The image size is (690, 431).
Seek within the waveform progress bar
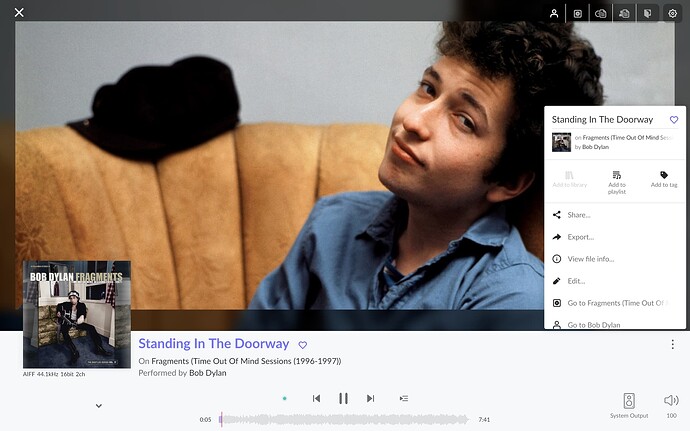pos(344,420)
